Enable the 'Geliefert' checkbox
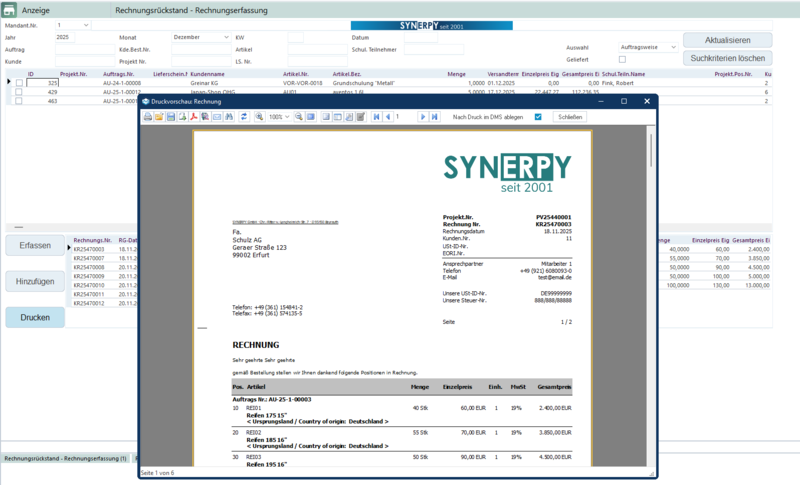The image size is (800, 485). 622,59
